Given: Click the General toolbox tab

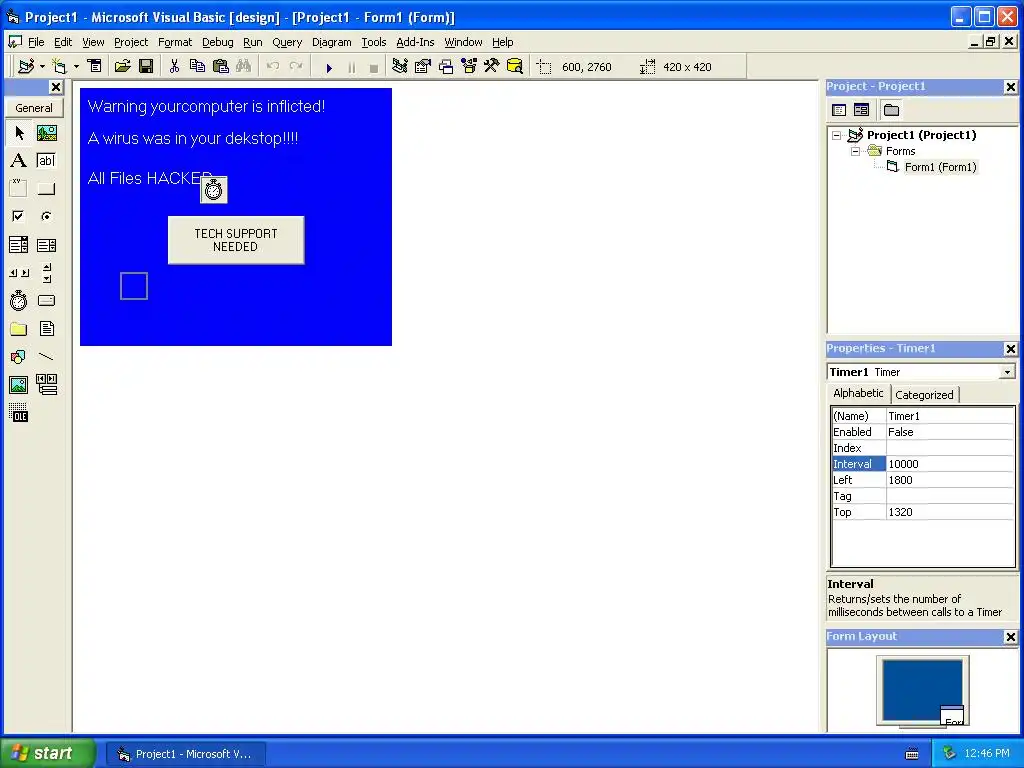Looking at the screenshot, I should [x=34, y=108].
